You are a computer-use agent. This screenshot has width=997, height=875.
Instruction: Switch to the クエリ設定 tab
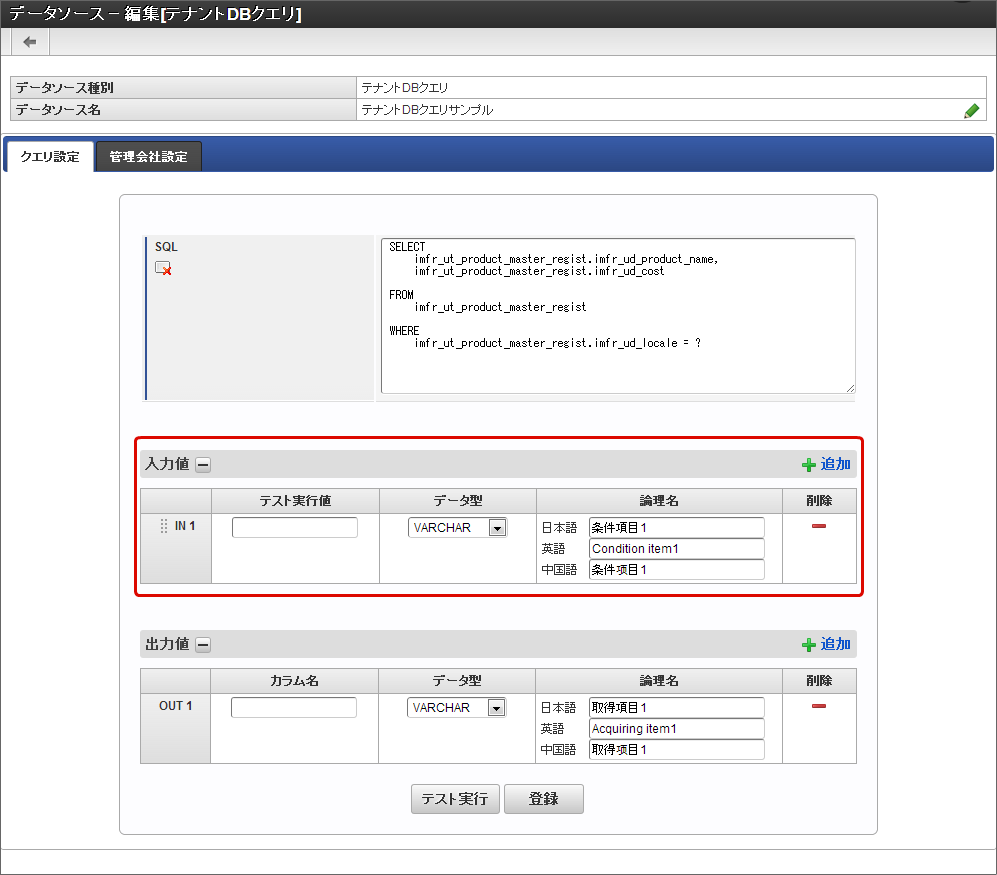(x=49, y=157)
